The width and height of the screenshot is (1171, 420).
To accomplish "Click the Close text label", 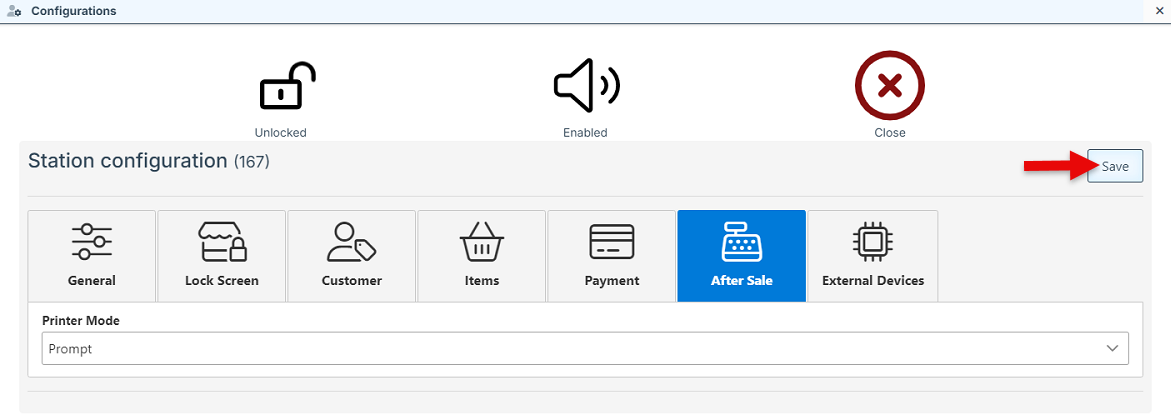I will 889,132.
